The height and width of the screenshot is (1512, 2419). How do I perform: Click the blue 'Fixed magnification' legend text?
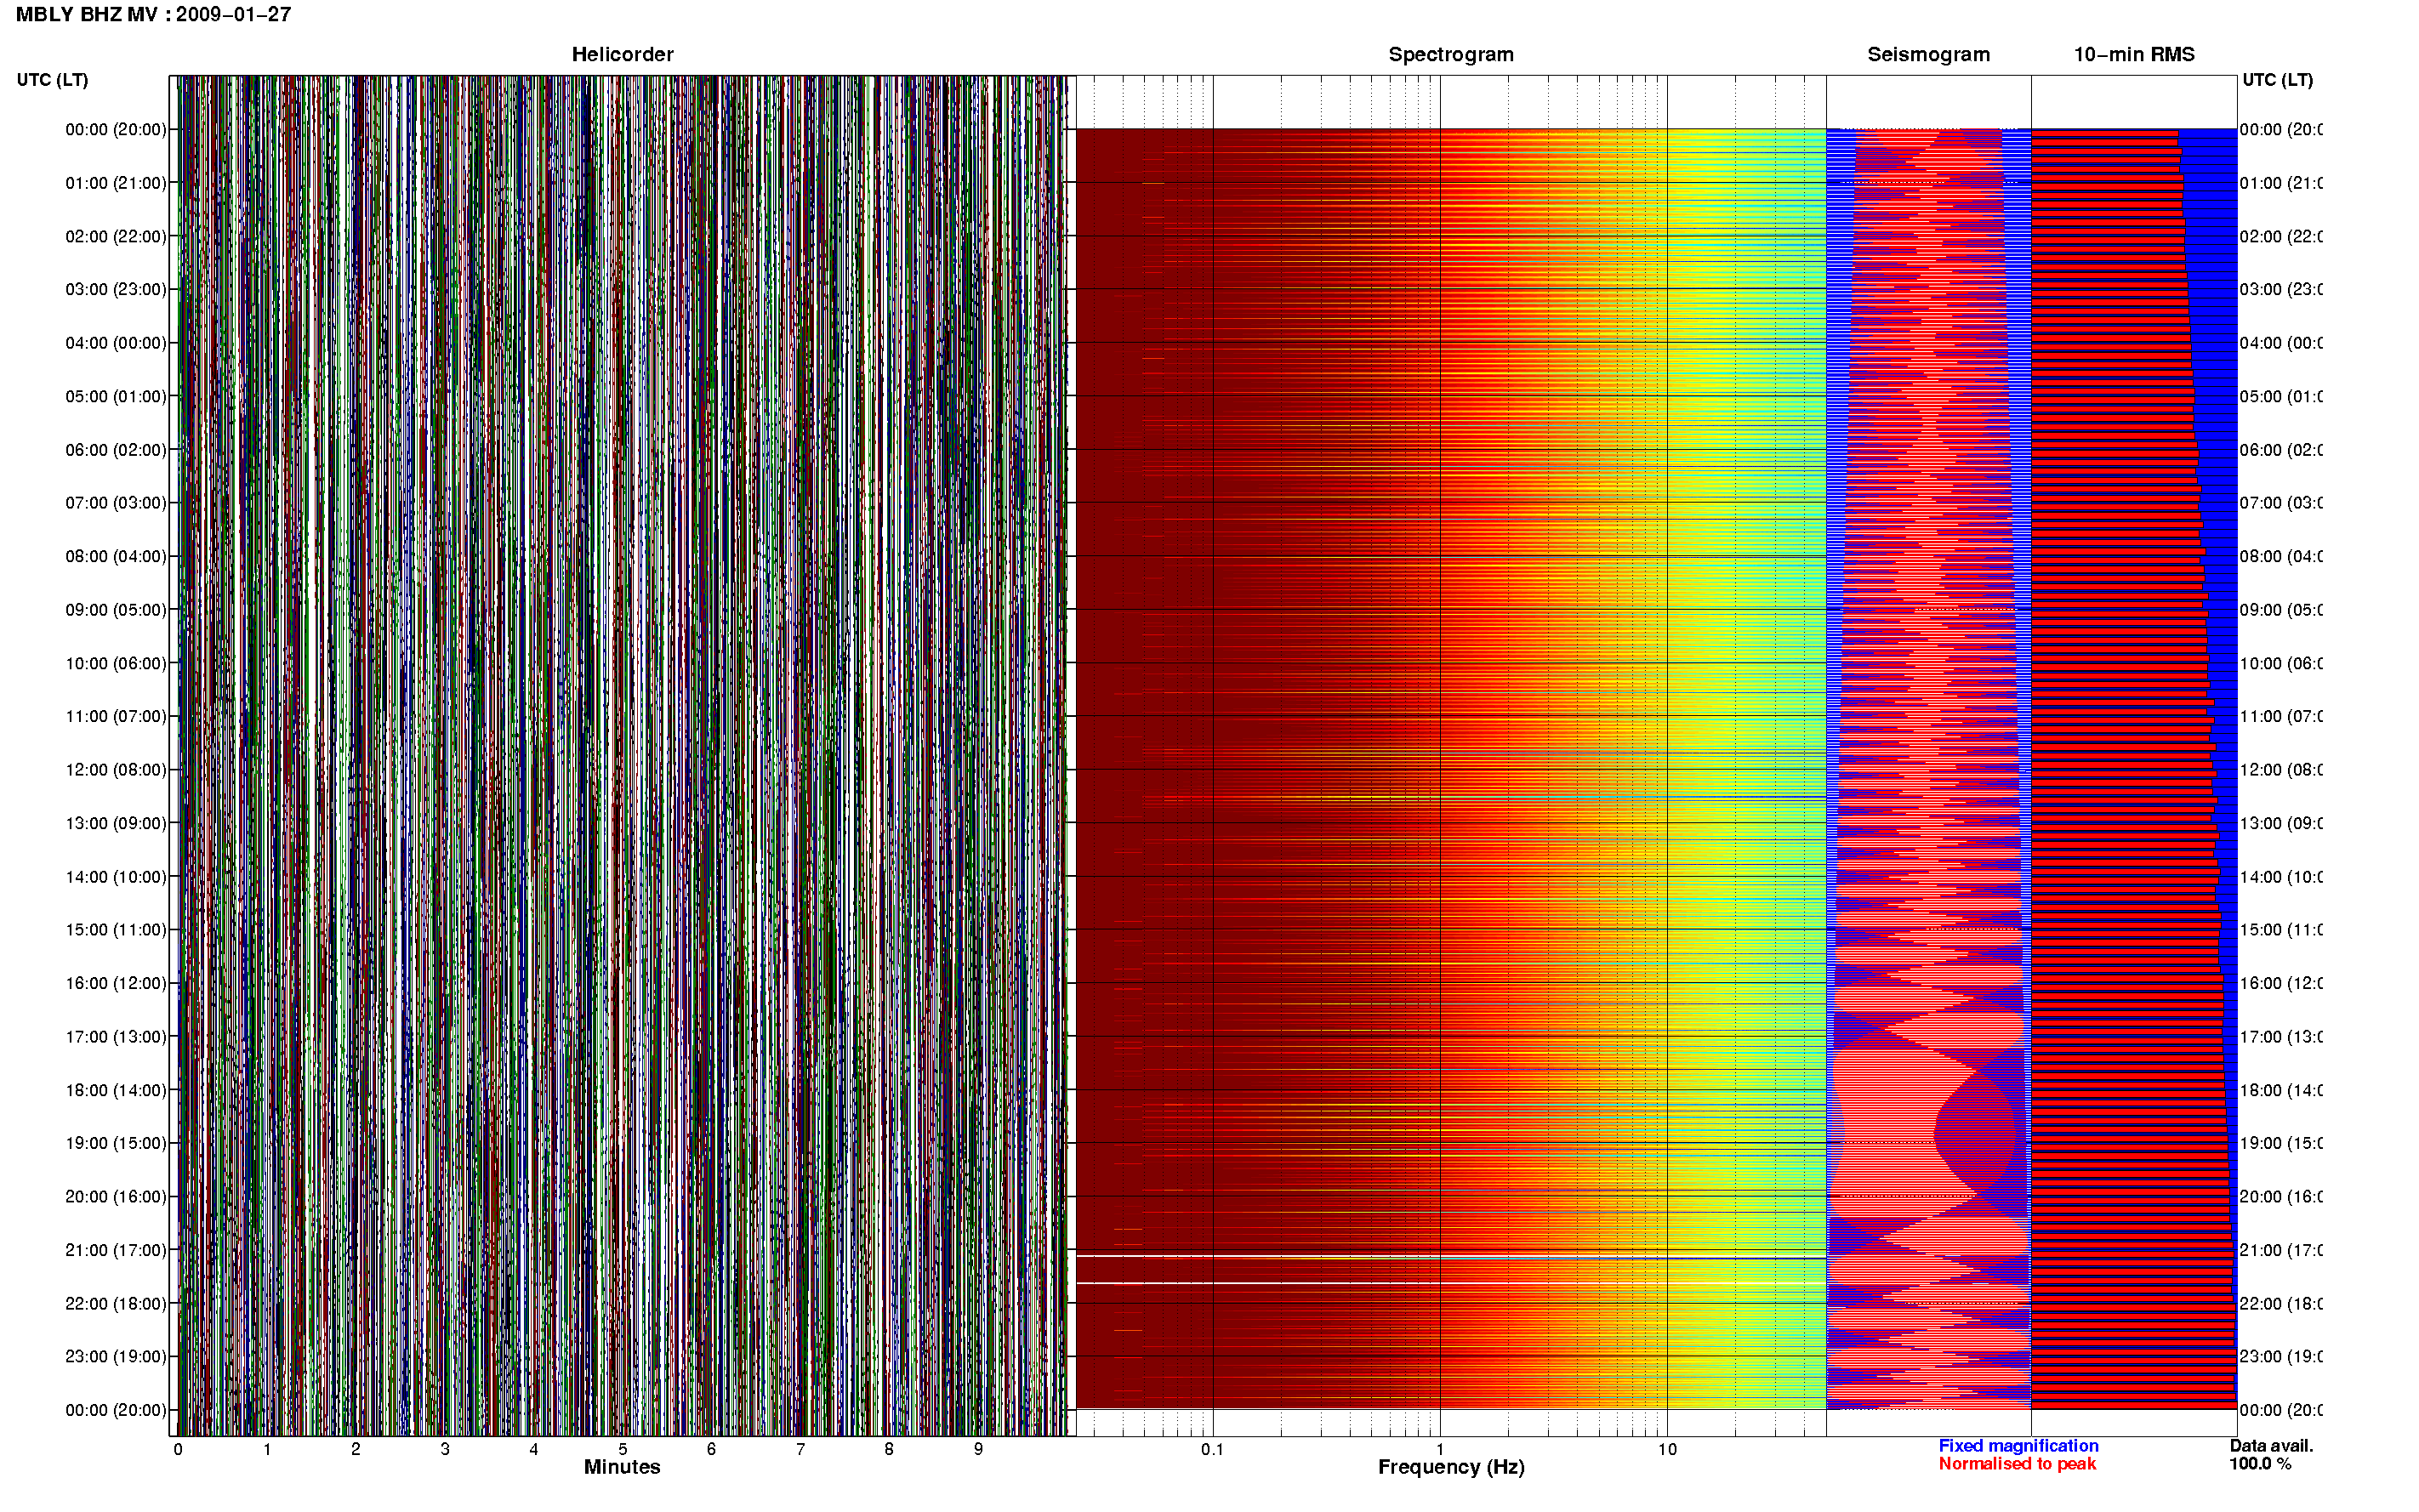[x=2018, y=1446]
